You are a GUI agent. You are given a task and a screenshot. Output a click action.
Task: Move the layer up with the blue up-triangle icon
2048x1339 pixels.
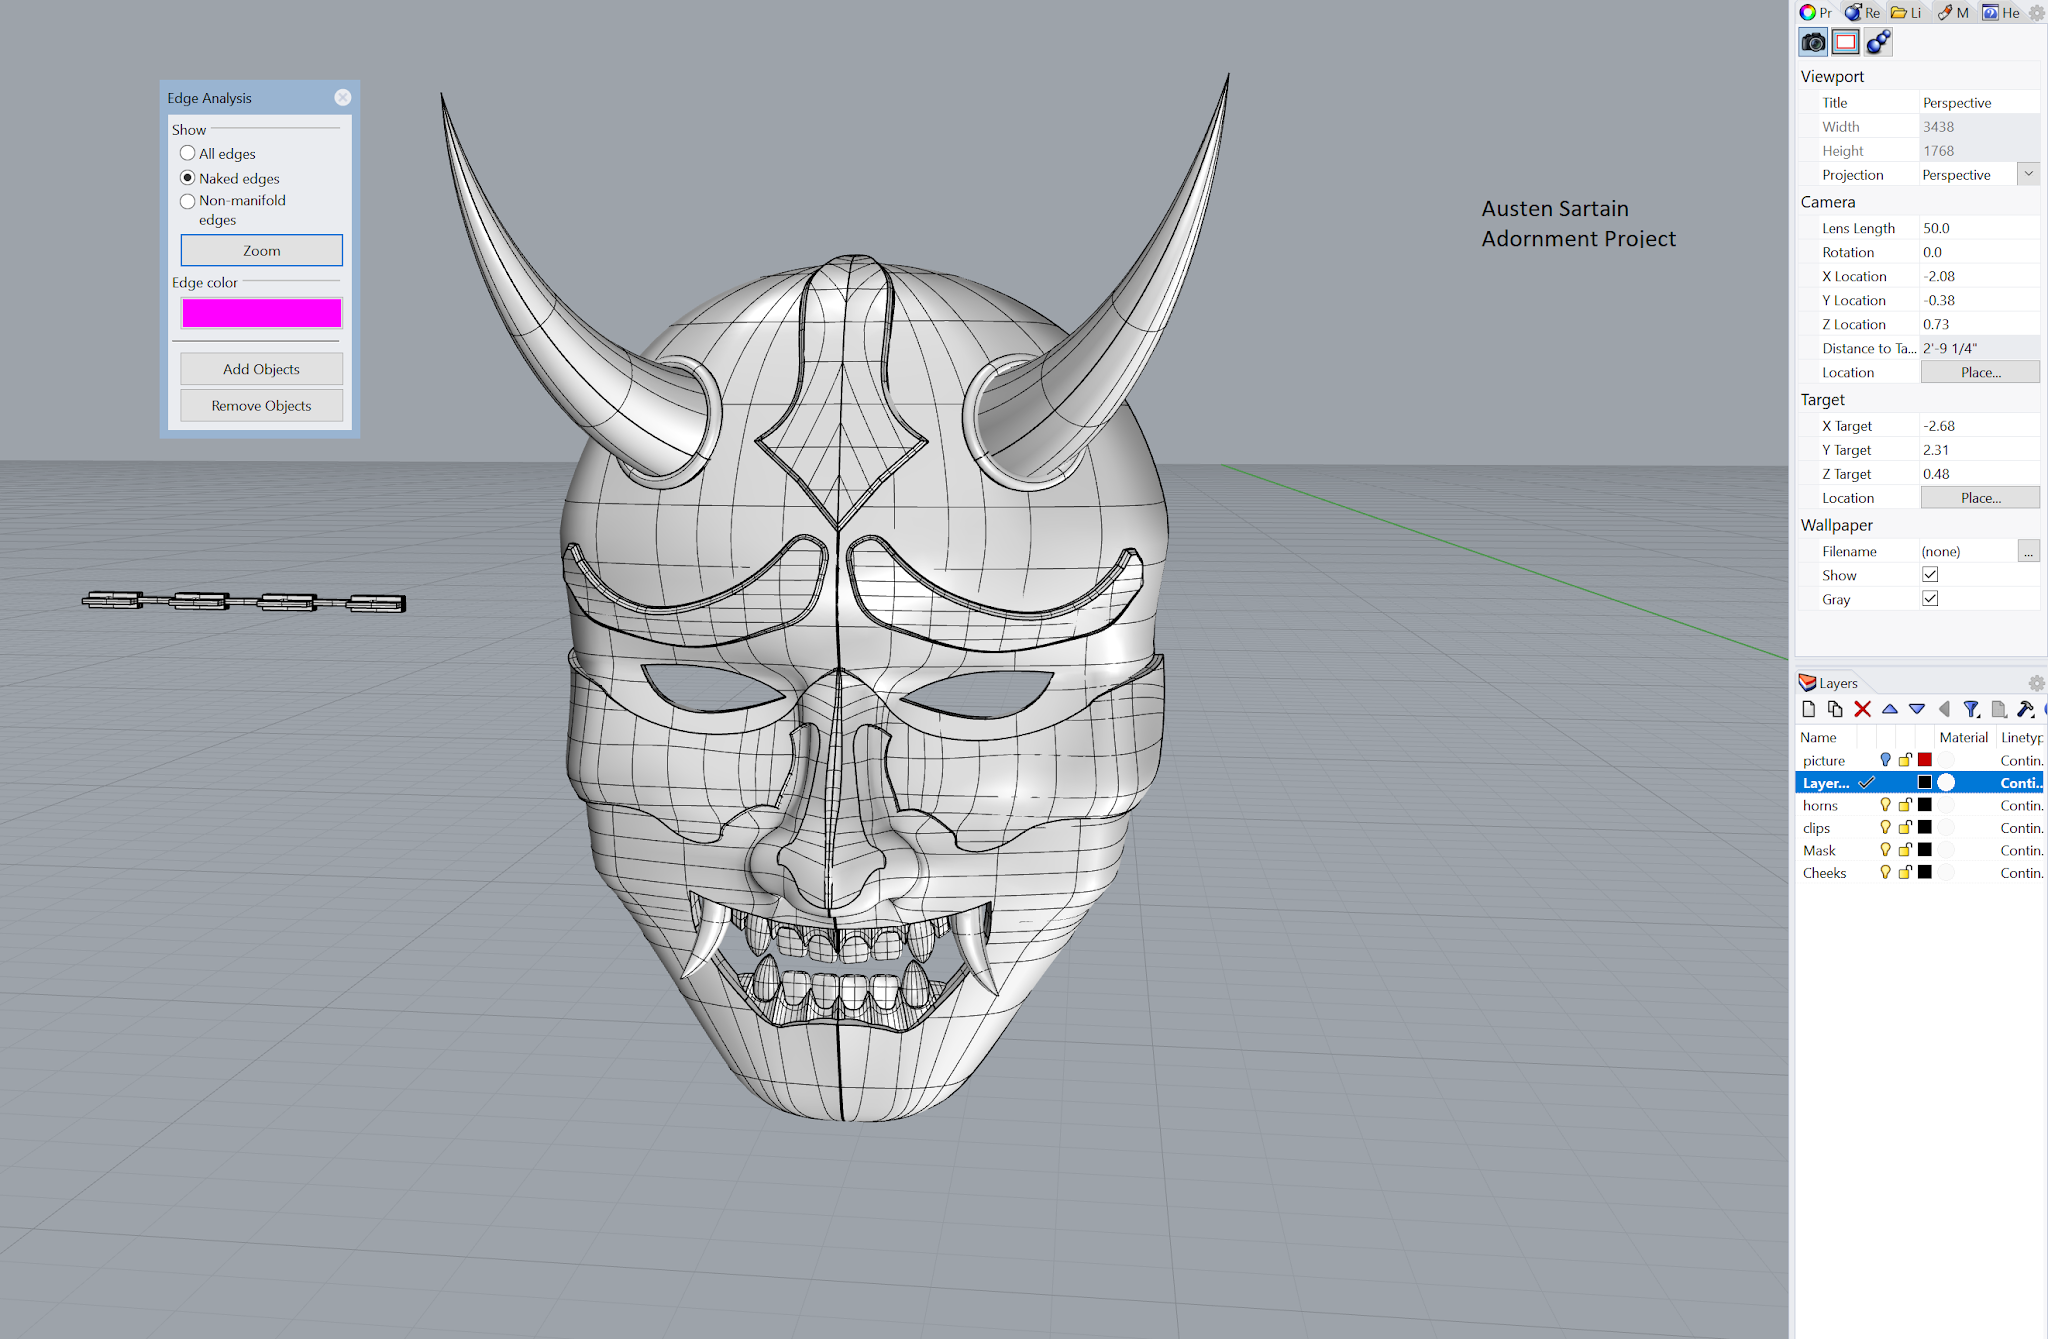pyautogui.click(x=1889, y=709)
